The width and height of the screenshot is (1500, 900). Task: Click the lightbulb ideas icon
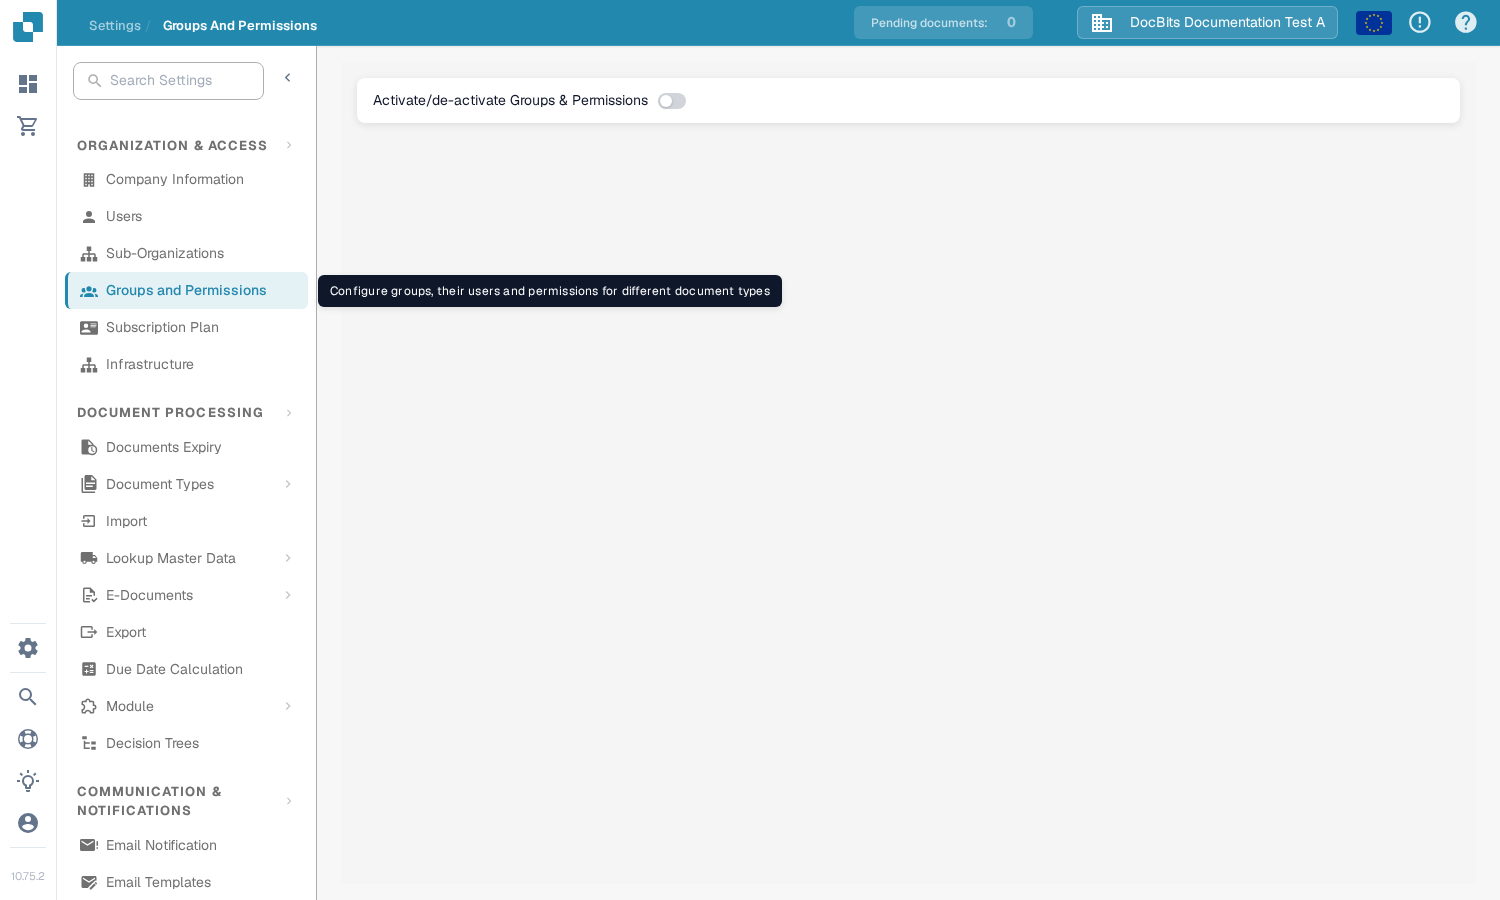click(28, 781)
